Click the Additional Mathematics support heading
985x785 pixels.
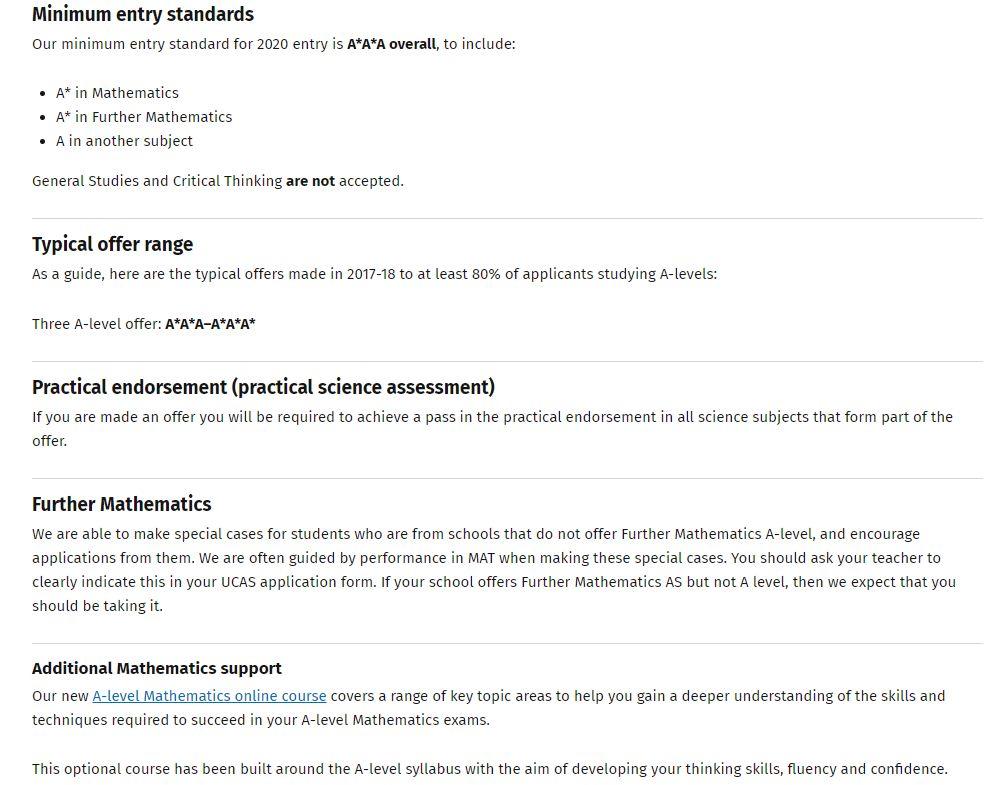point(157,668)
